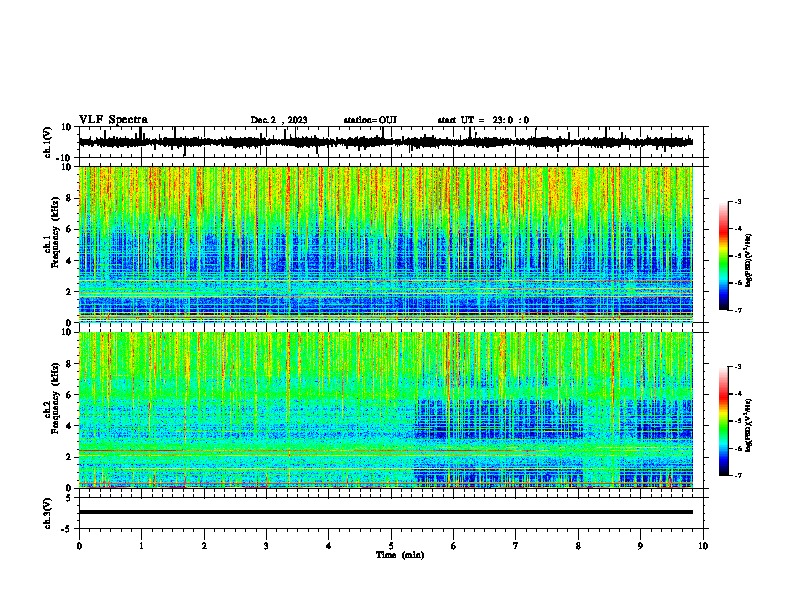Click the "-7" label on ch.2 color scale

pyautogui.click(x=737, y=475)
